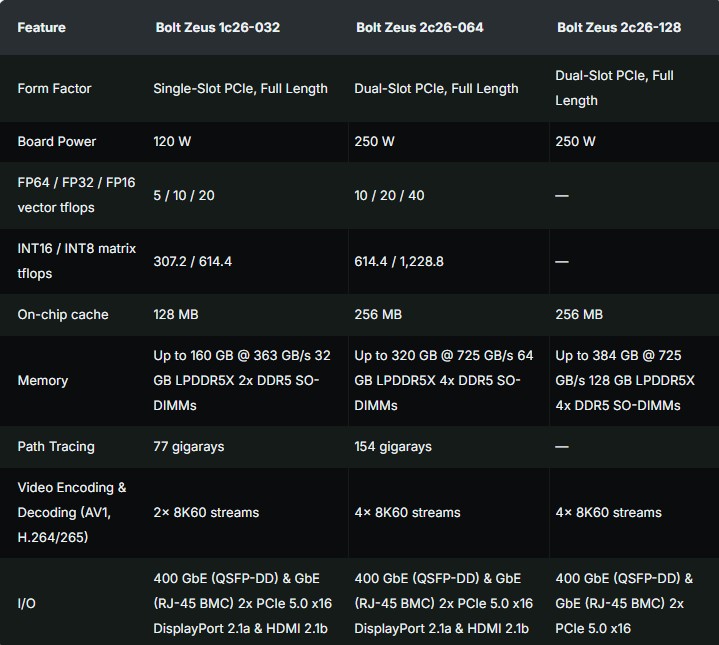
Task: Click the INT16 / INT8 matrix tflops label
Action: point(76,261)
